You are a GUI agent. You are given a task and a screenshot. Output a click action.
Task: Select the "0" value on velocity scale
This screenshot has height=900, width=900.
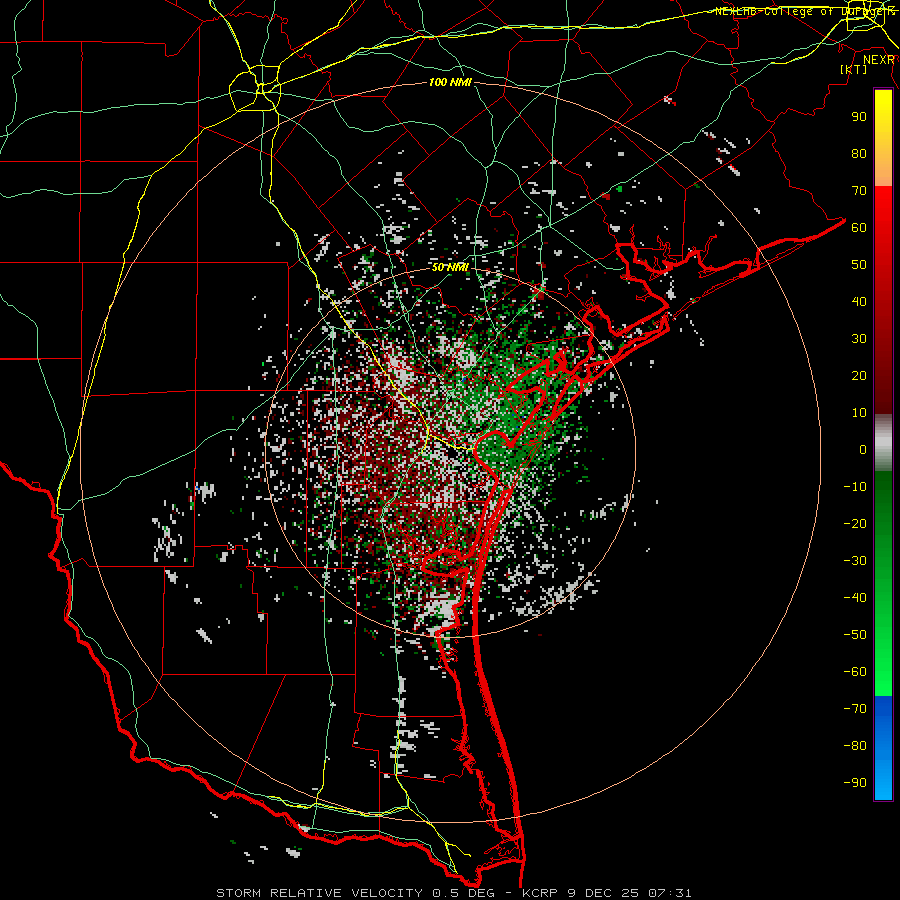pyautogui.click(x=863, y=450)
